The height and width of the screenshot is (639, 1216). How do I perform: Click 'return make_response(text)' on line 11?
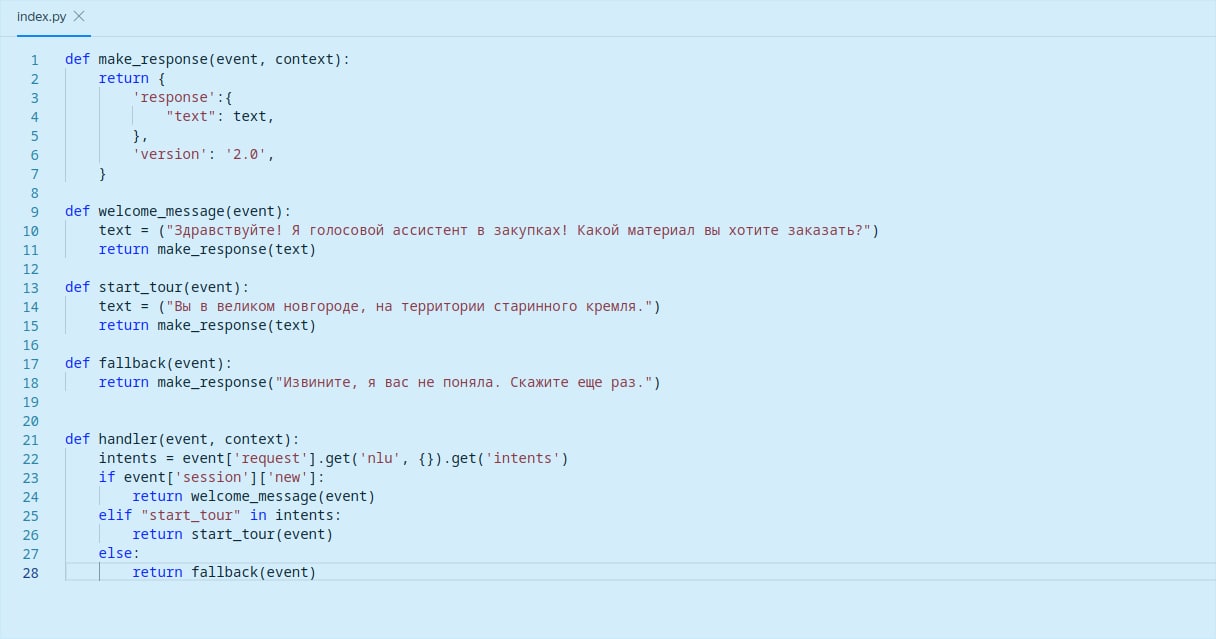pos(208,250)
